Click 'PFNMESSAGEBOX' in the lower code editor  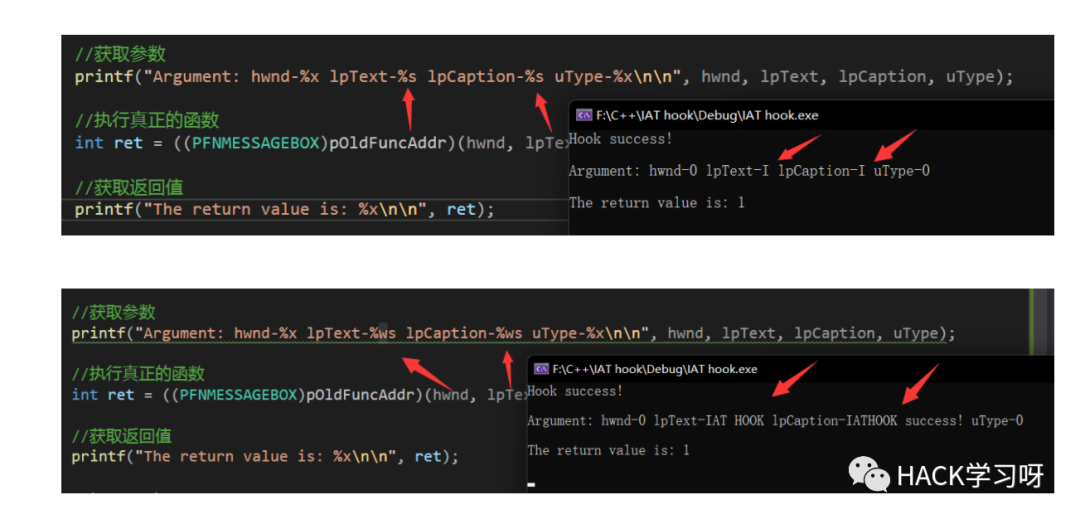point(239,395)
